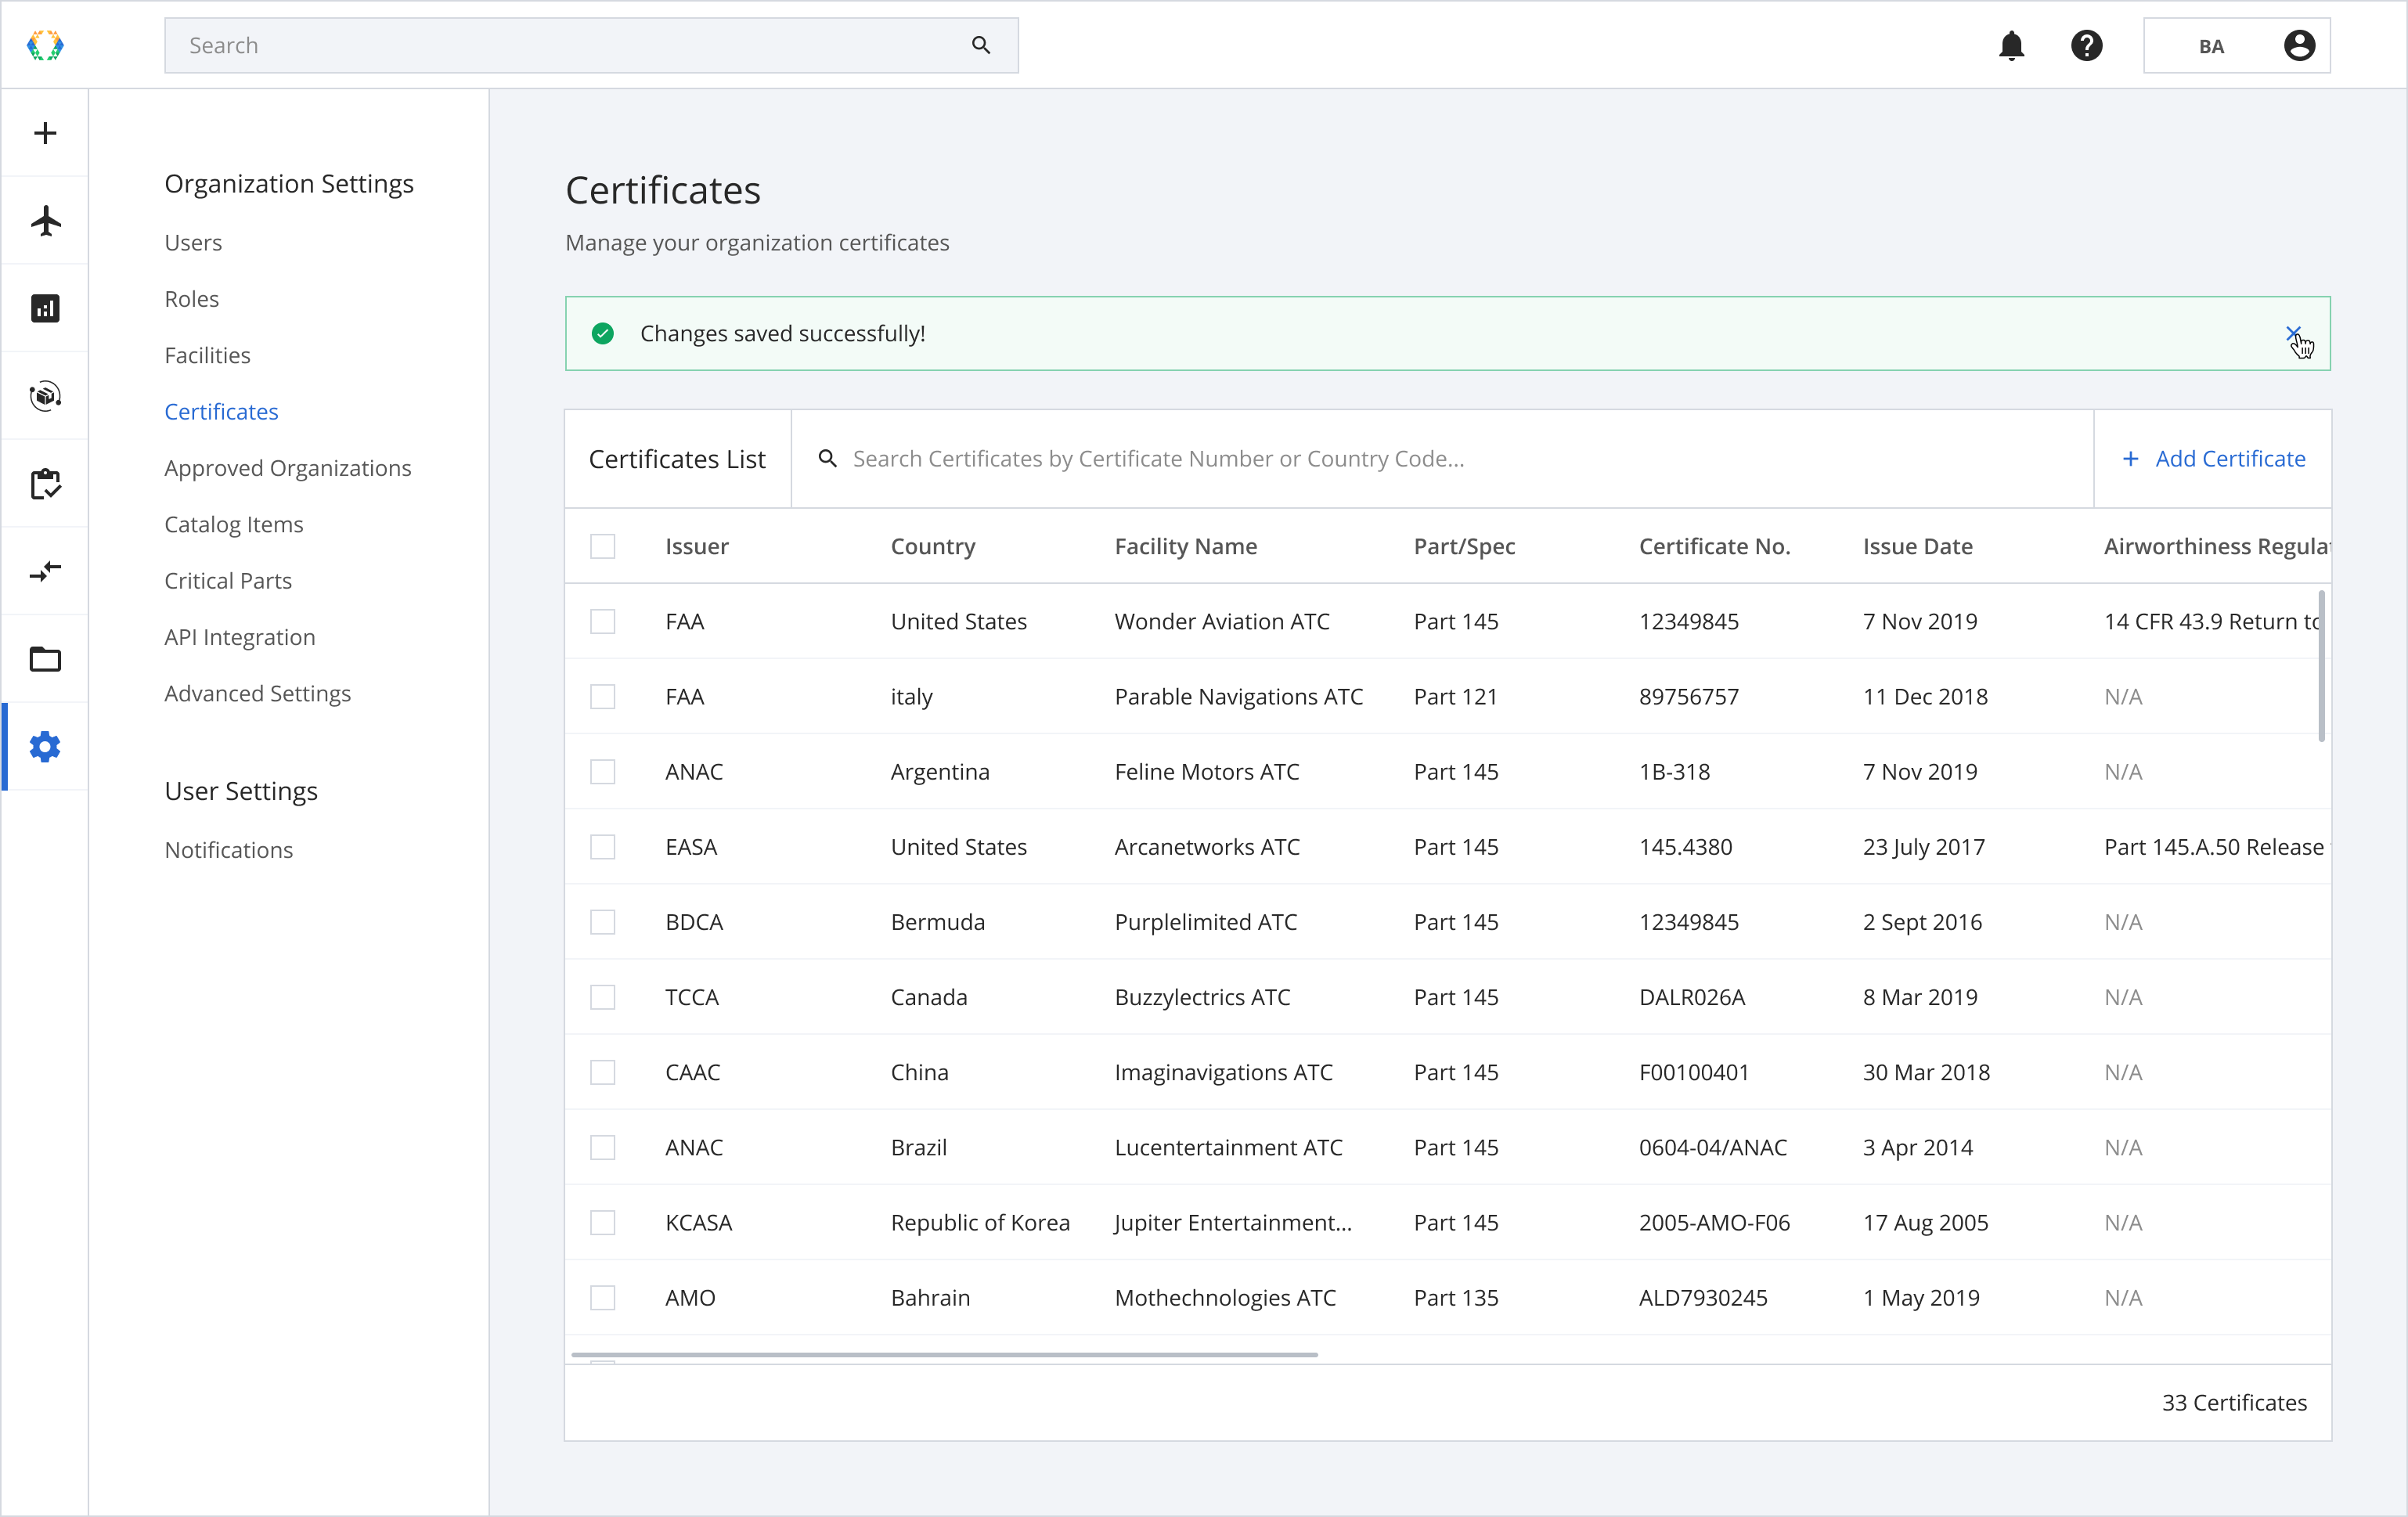Screen dimensions: 2408x1517
Task: Check the Lucentertainment ATC row checkbox
Action: coord(603,1147)
